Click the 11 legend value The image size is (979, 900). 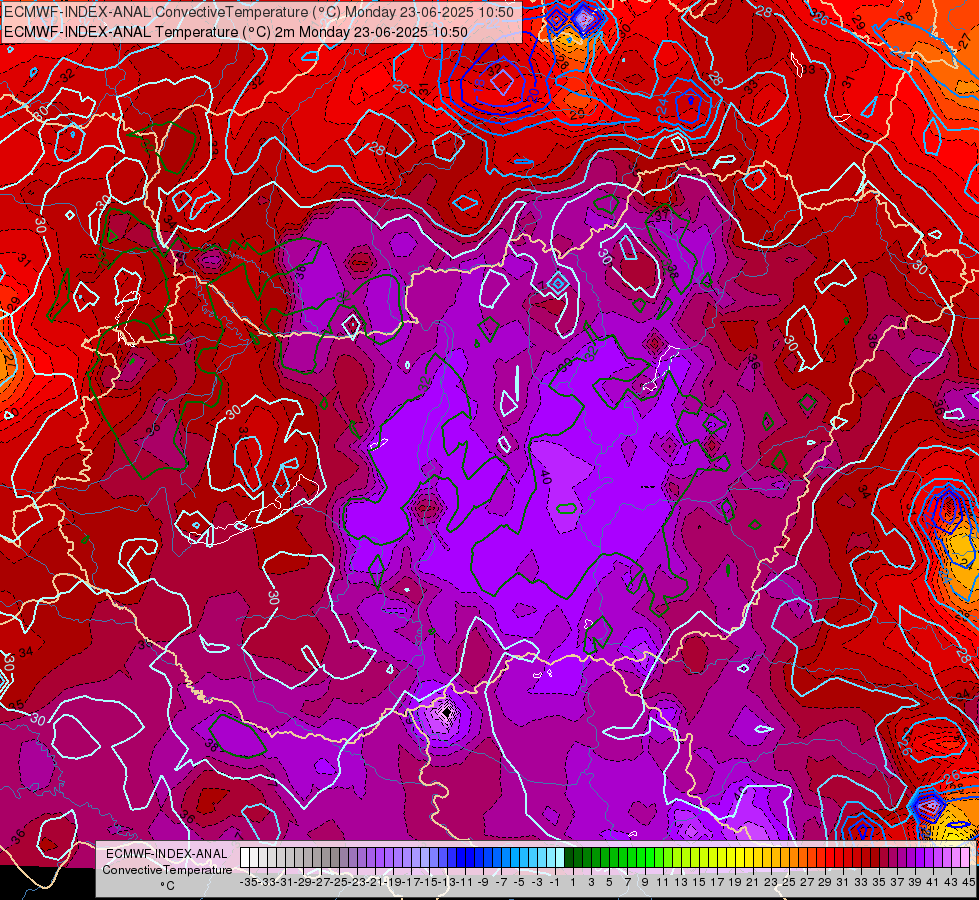click(x=662, y=882)
